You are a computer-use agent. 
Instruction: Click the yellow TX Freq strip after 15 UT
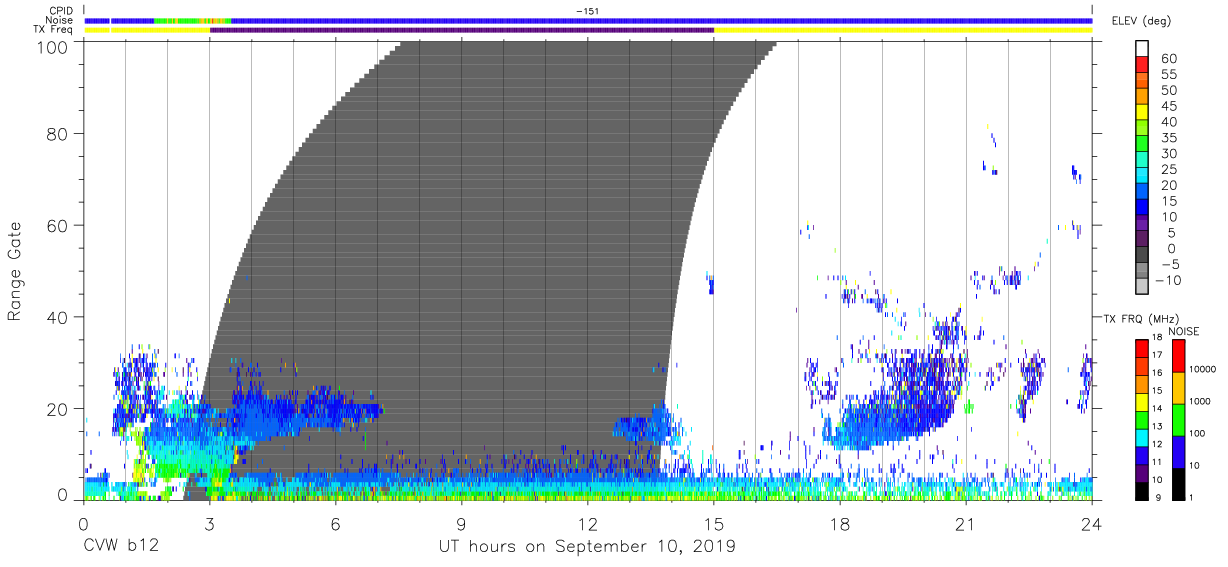(x=903, y=30)
